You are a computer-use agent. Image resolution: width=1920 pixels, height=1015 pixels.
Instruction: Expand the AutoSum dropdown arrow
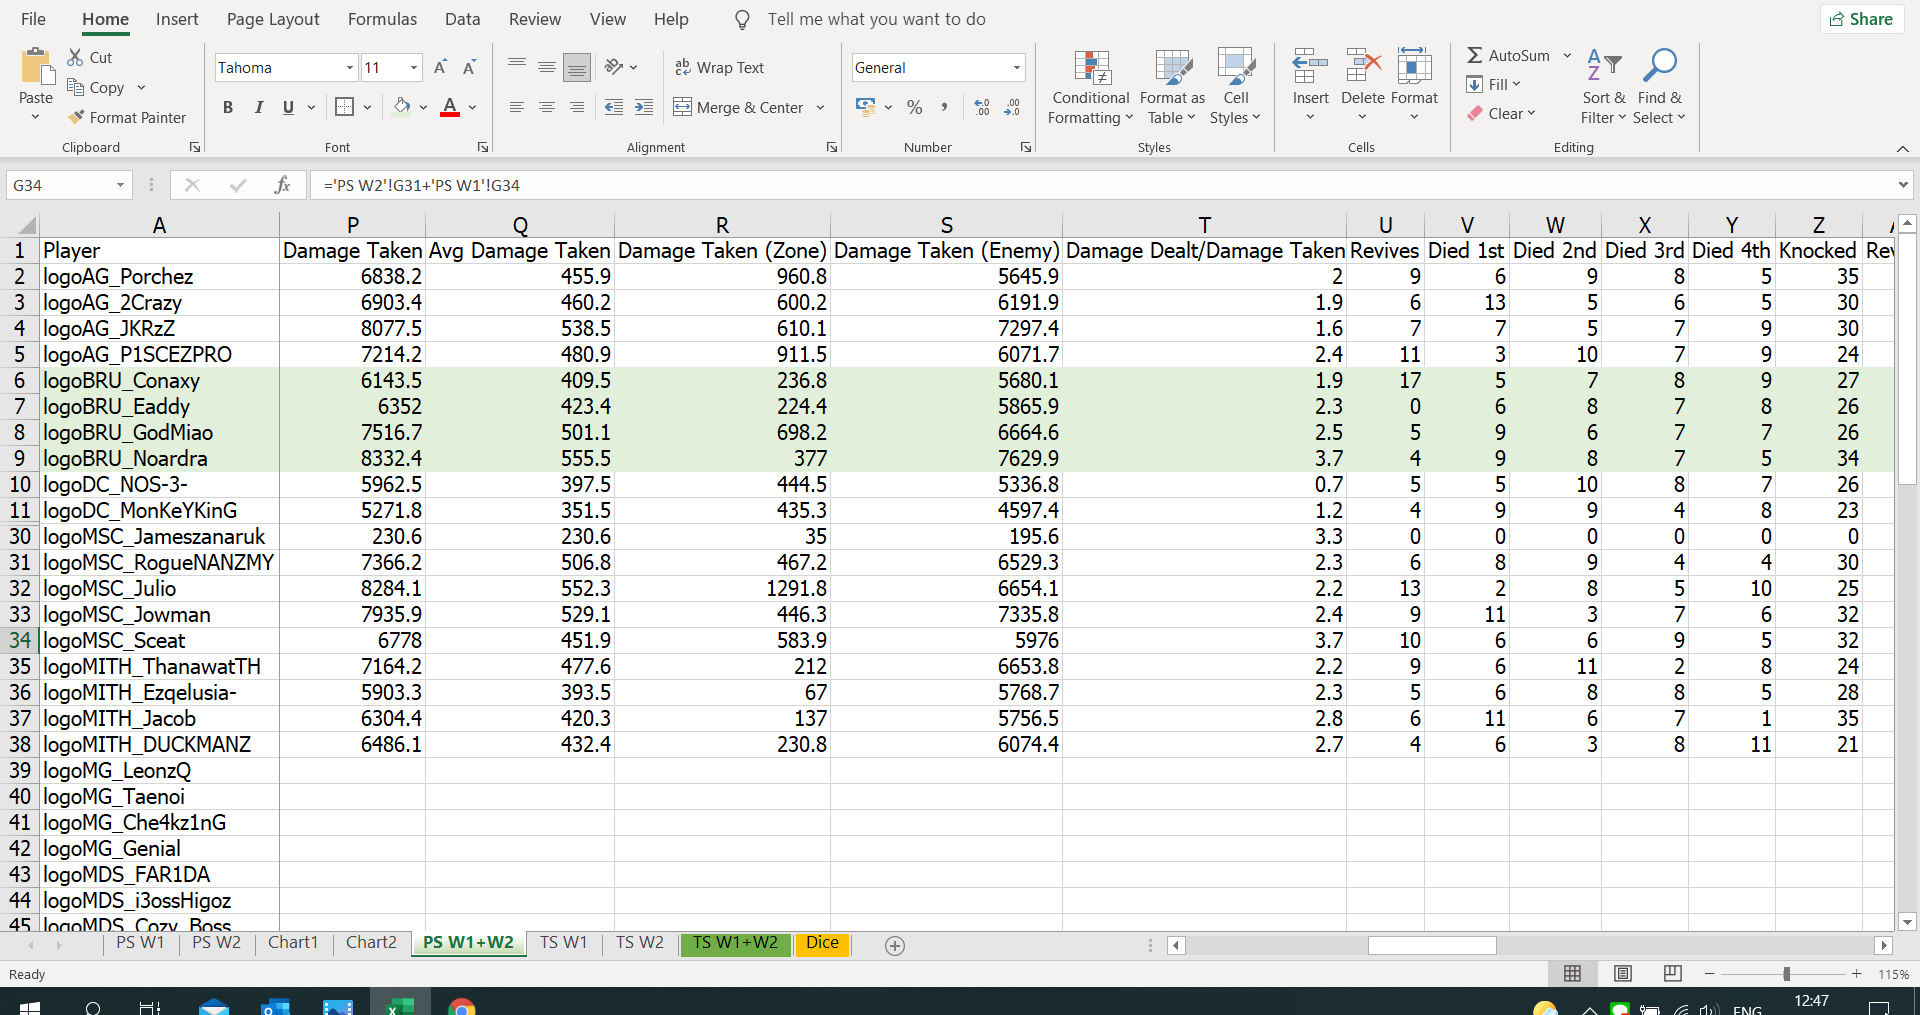click(1567, 55)
